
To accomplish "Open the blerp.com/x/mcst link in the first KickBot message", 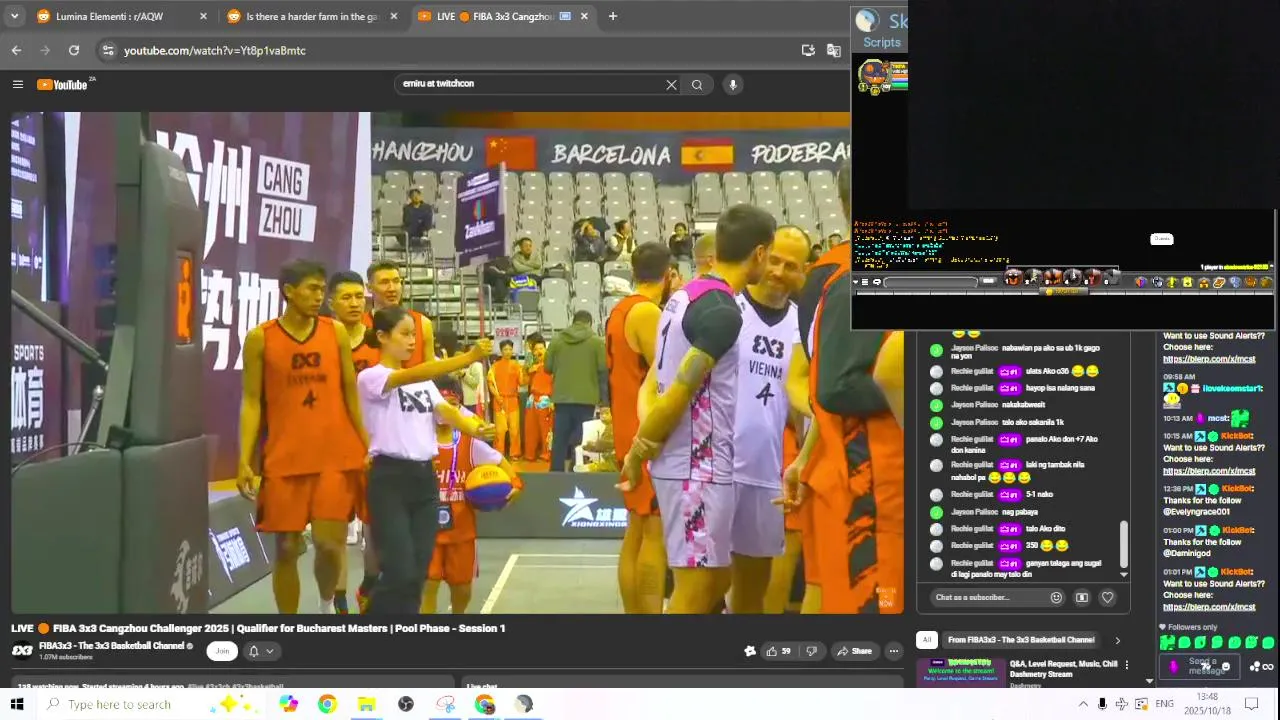I will pos(1209,359).
